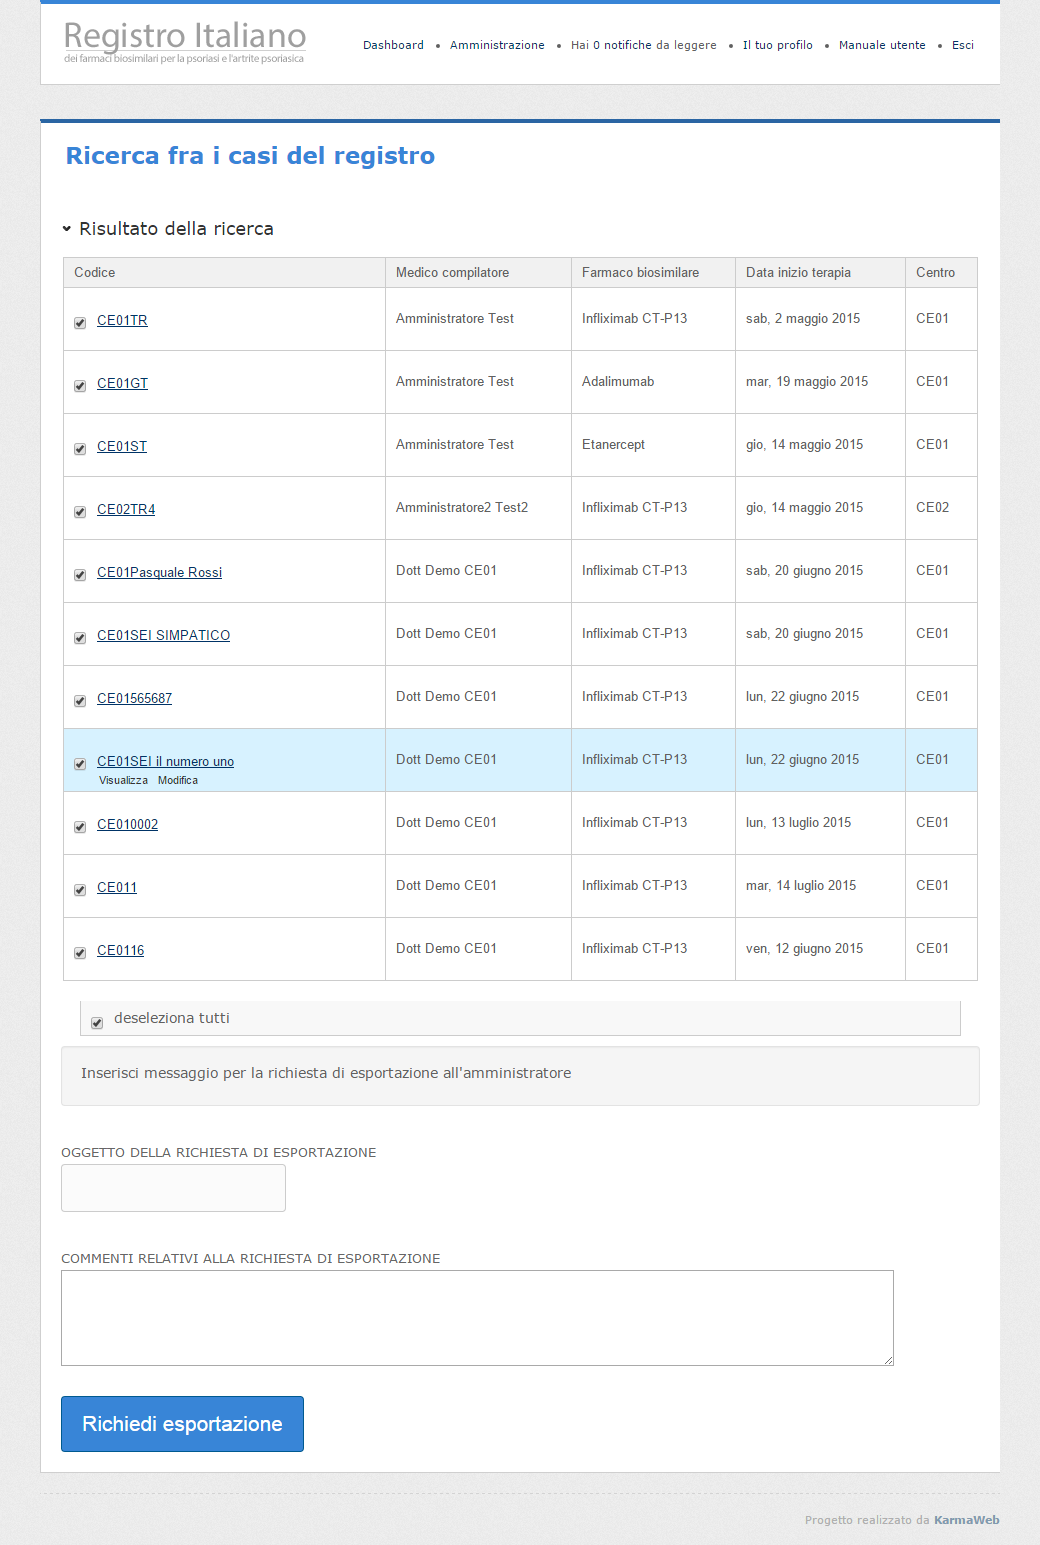Uncheck the CE01TR row checkbox
The width and height of the screenshot is (1040, 1545).
(80, 323)
